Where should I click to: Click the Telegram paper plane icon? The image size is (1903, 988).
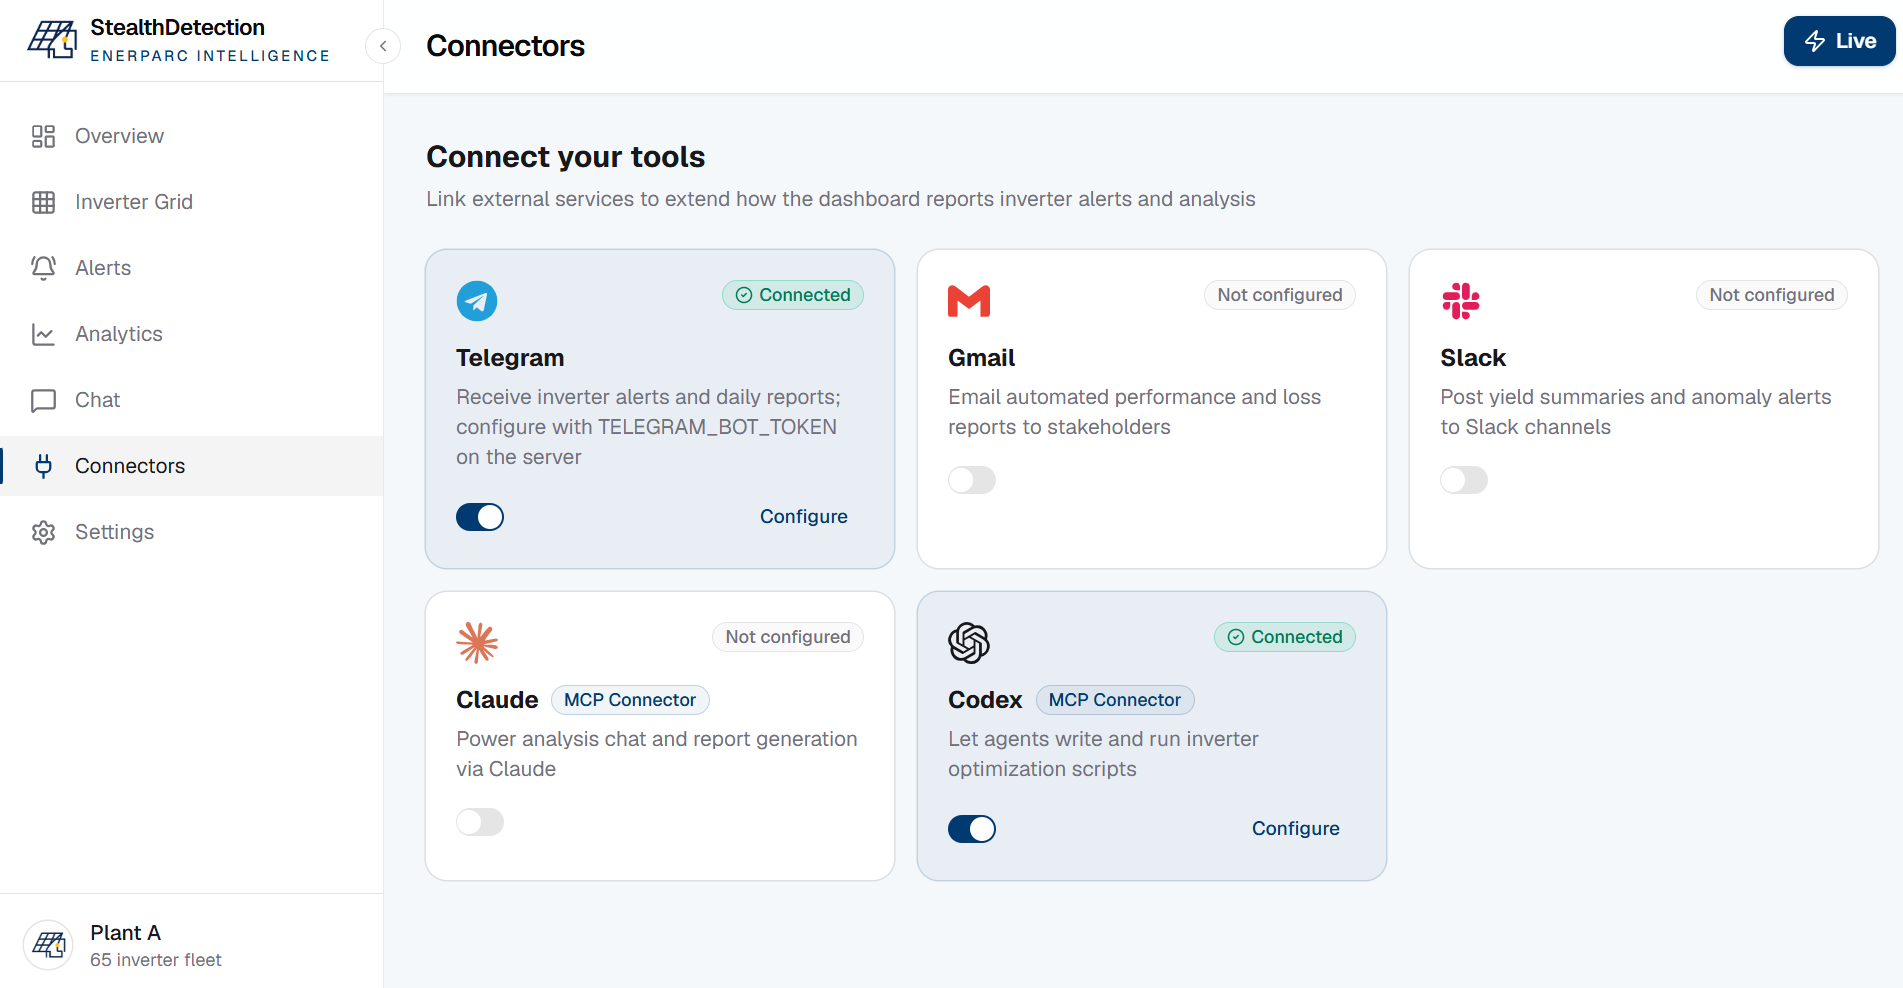tap(477, 301)
